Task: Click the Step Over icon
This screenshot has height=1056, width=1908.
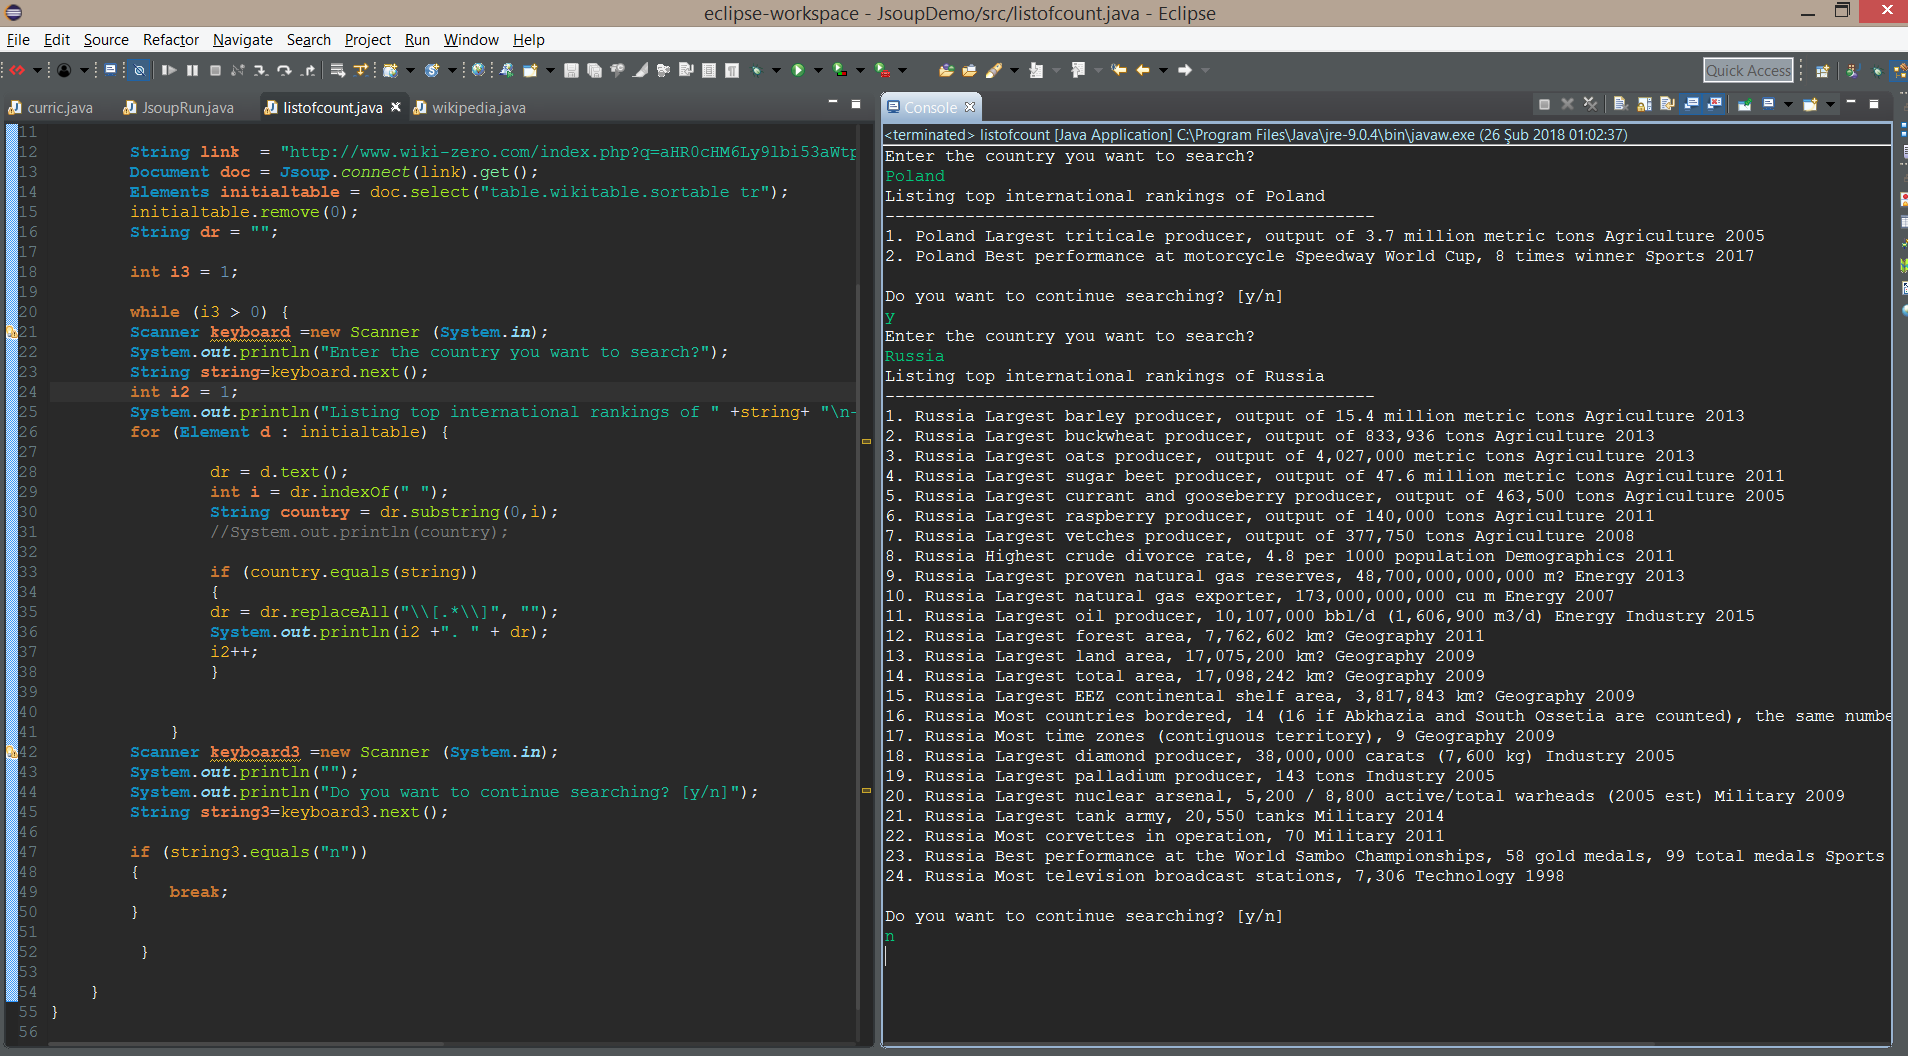Action: point(284,70)
